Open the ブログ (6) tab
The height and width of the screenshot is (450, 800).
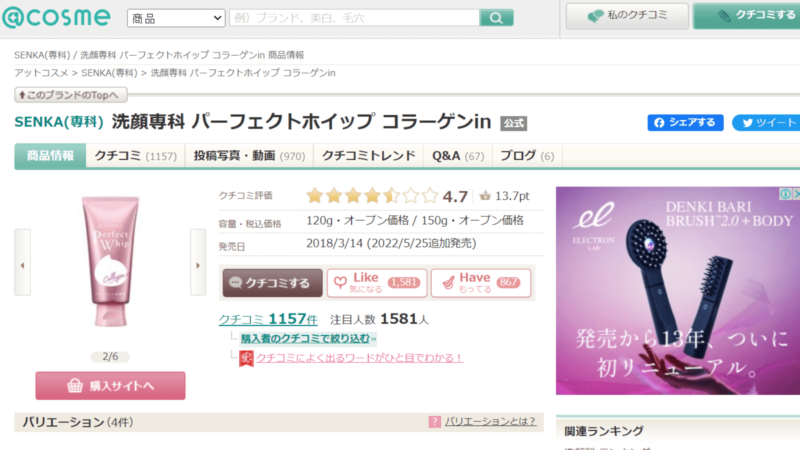pyautogui.click(x=527, y=156)
